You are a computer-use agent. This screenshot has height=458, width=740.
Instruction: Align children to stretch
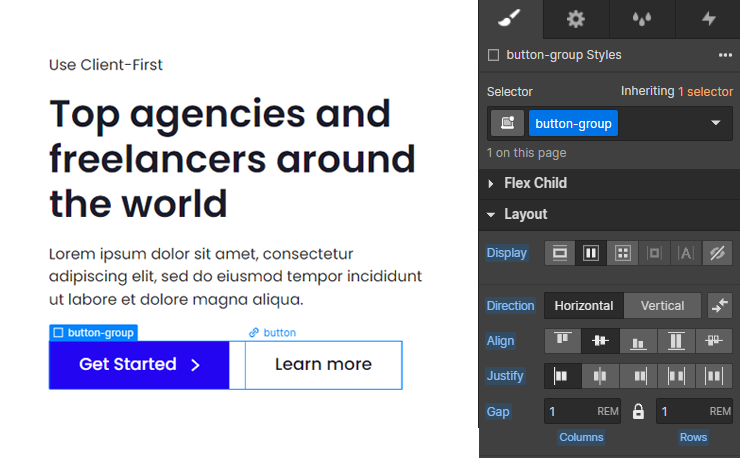(x=676, y=341)
